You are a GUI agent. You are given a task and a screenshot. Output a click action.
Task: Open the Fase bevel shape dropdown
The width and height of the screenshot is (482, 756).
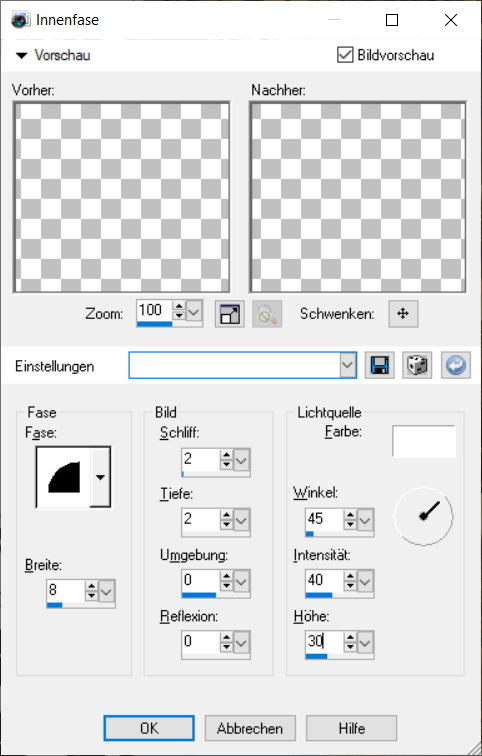pos(100,477)
